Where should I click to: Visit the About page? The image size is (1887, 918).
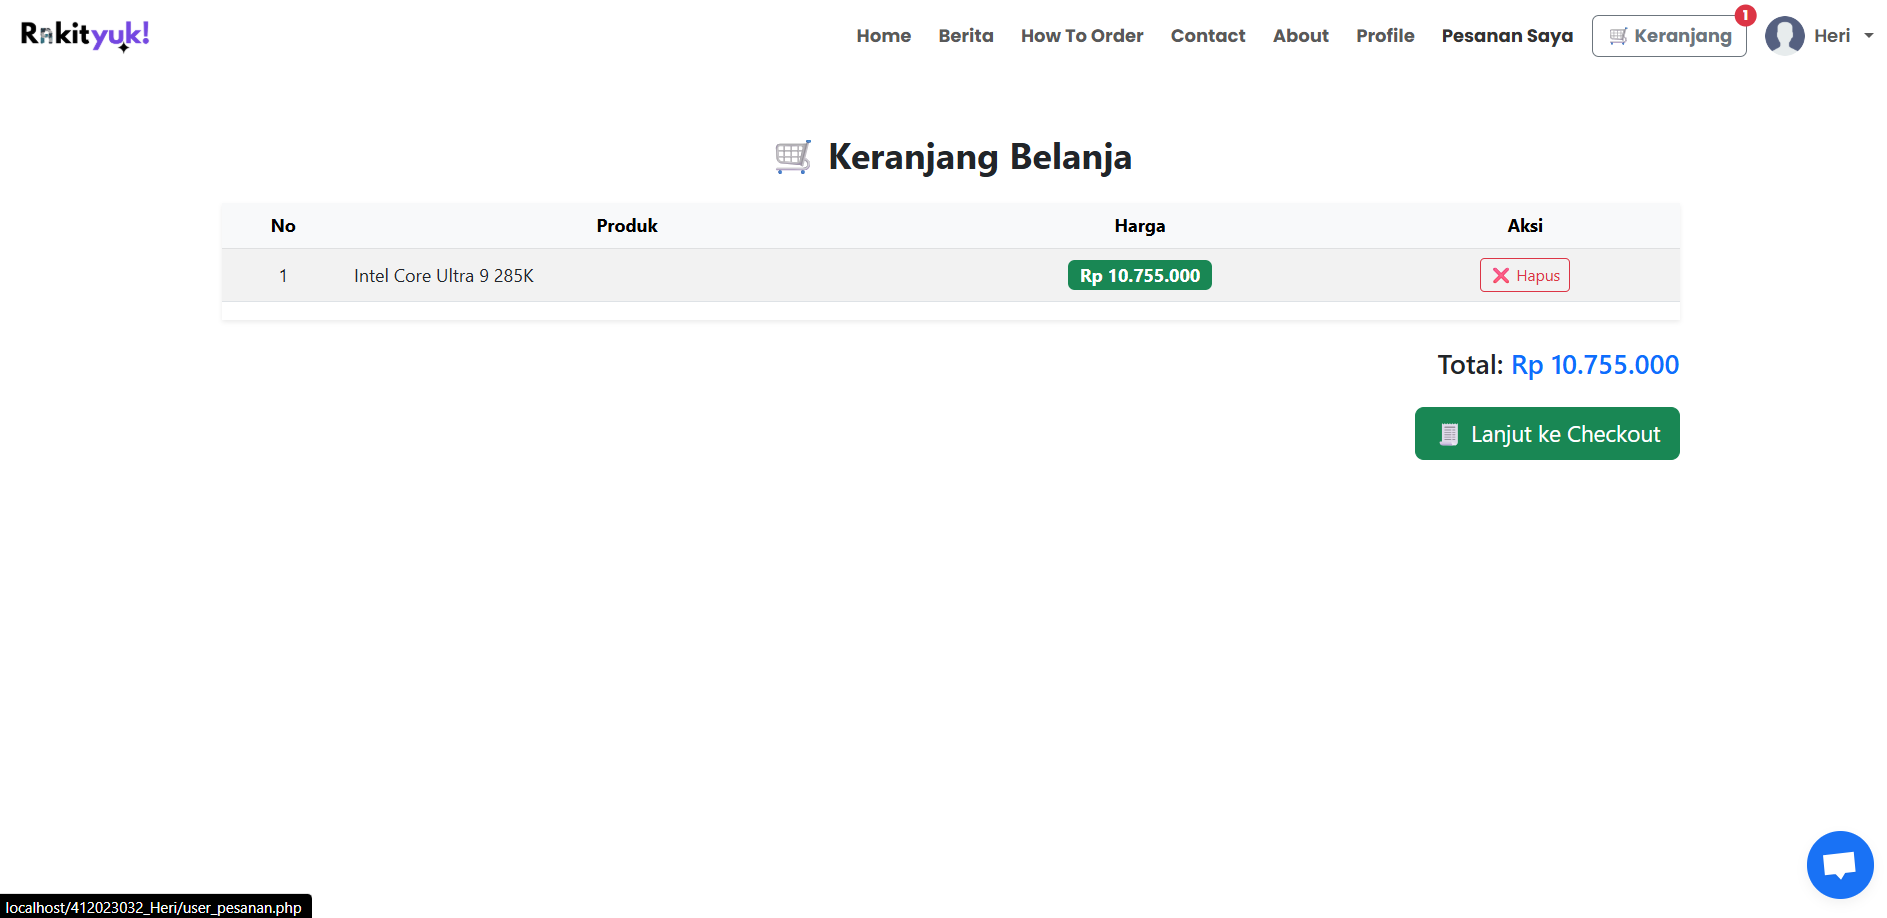pyautogui.click(x=1300, y=36)
